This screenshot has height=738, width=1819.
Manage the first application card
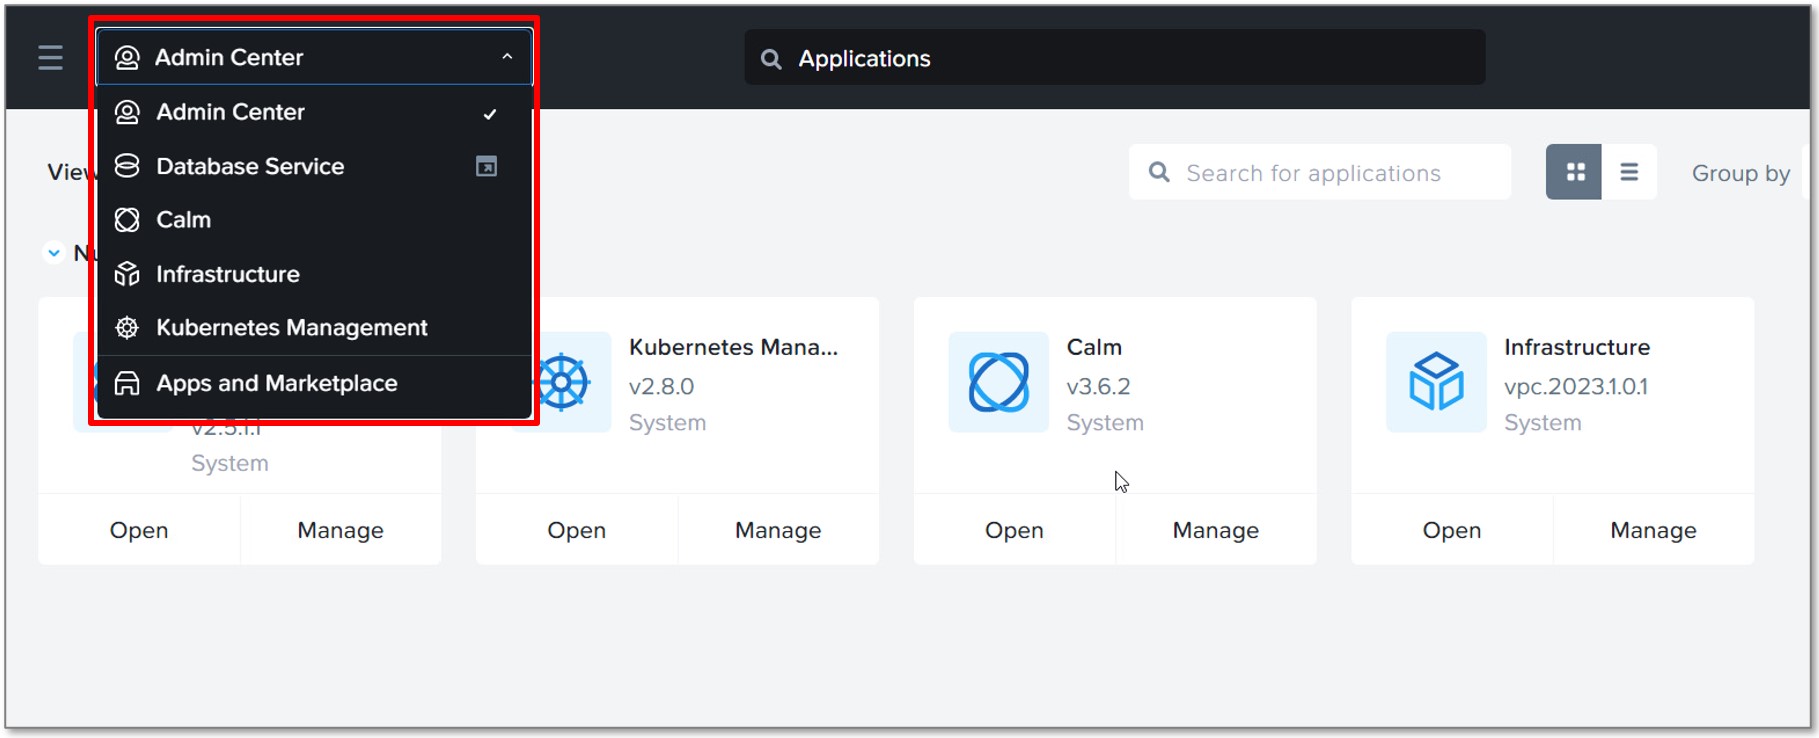(x=340, y=530)
